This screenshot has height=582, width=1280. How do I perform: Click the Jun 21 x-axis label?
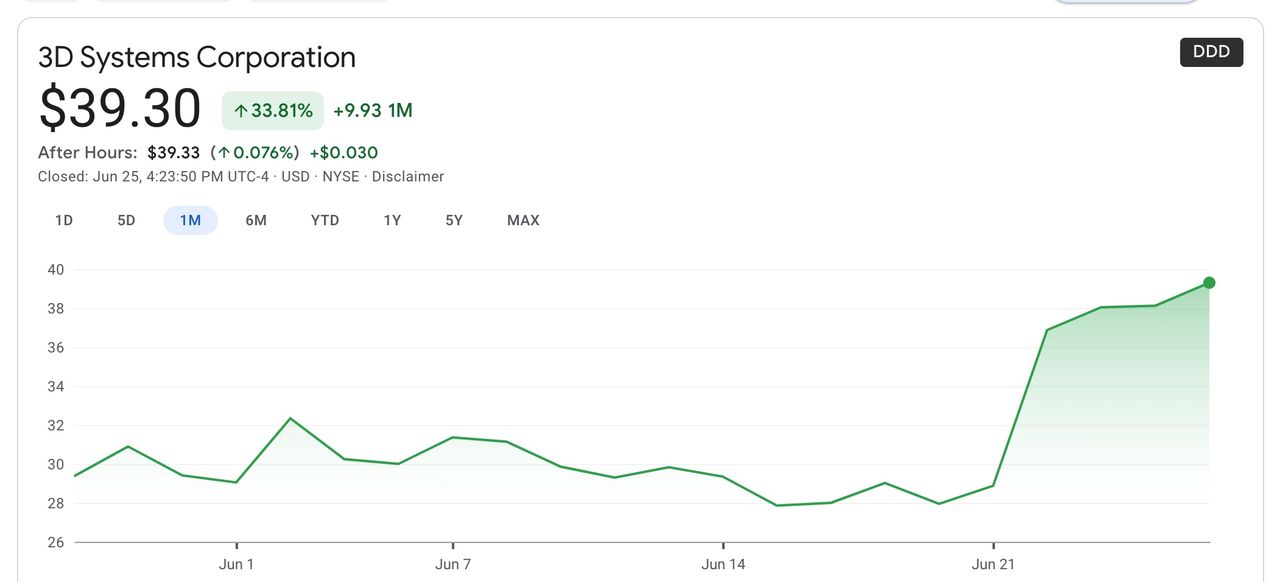point(993,564)
